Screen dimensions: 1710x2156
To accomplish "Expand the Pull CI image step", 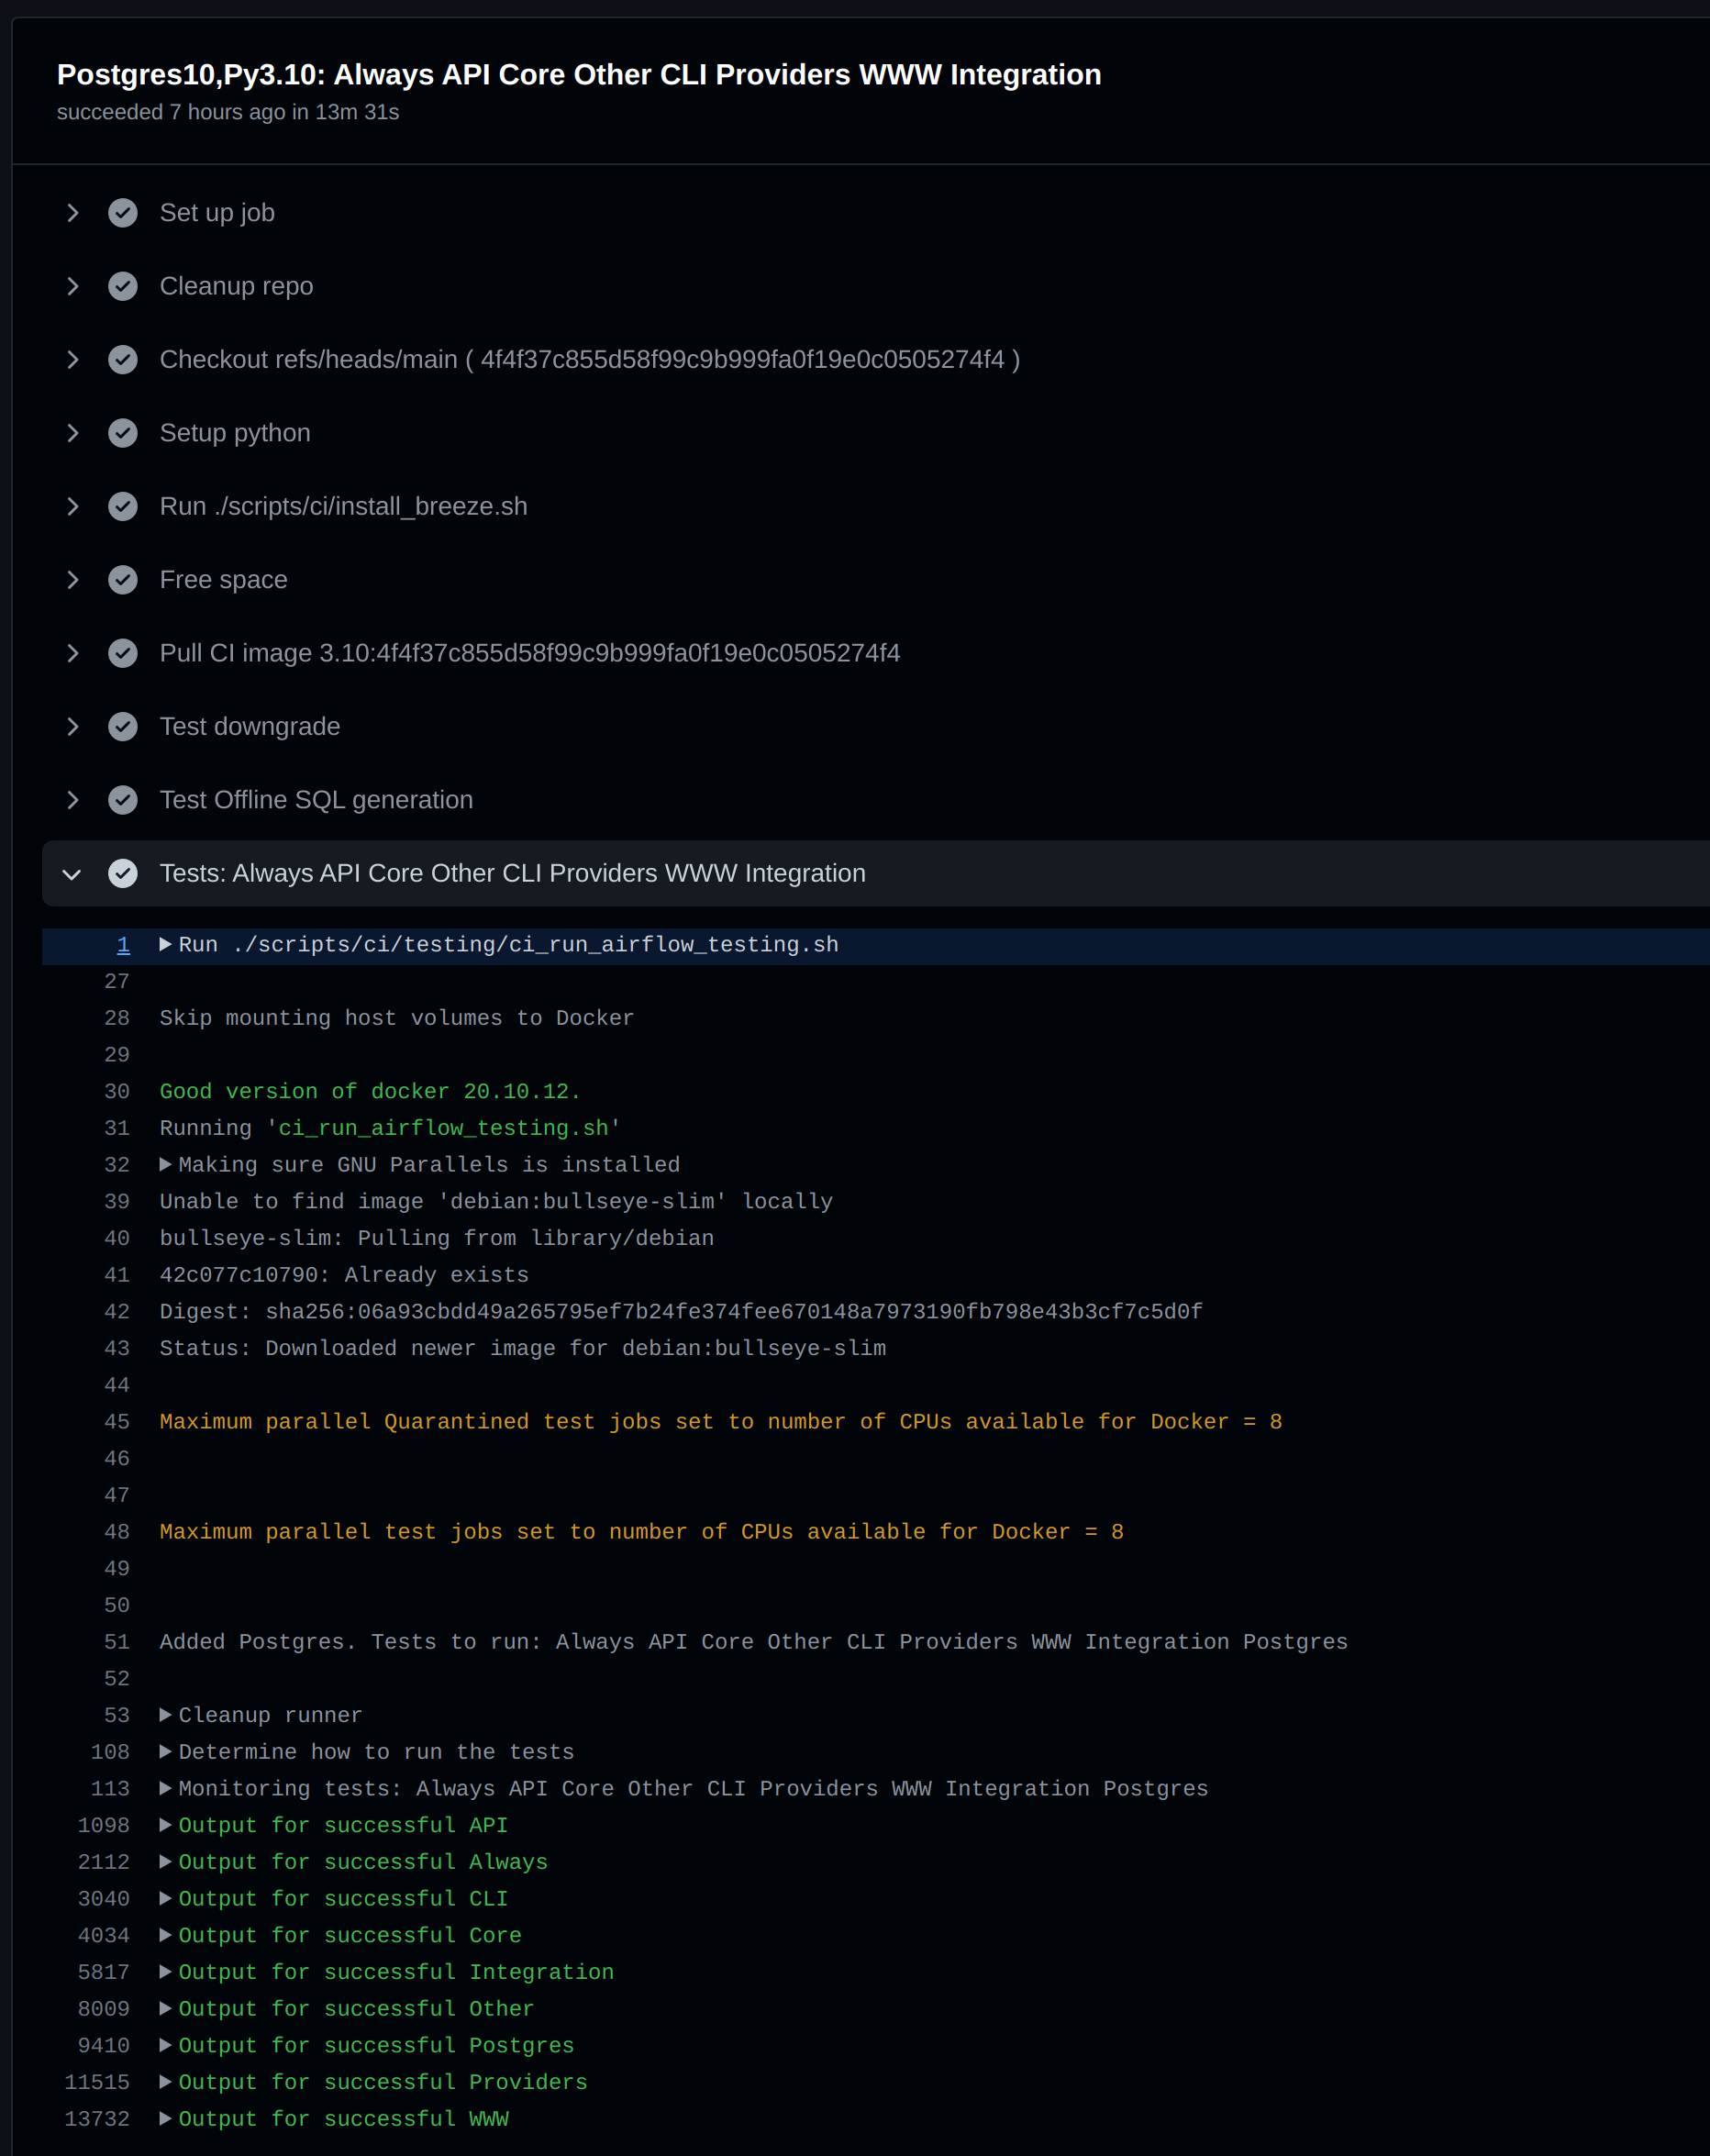I will coord(73,653).
